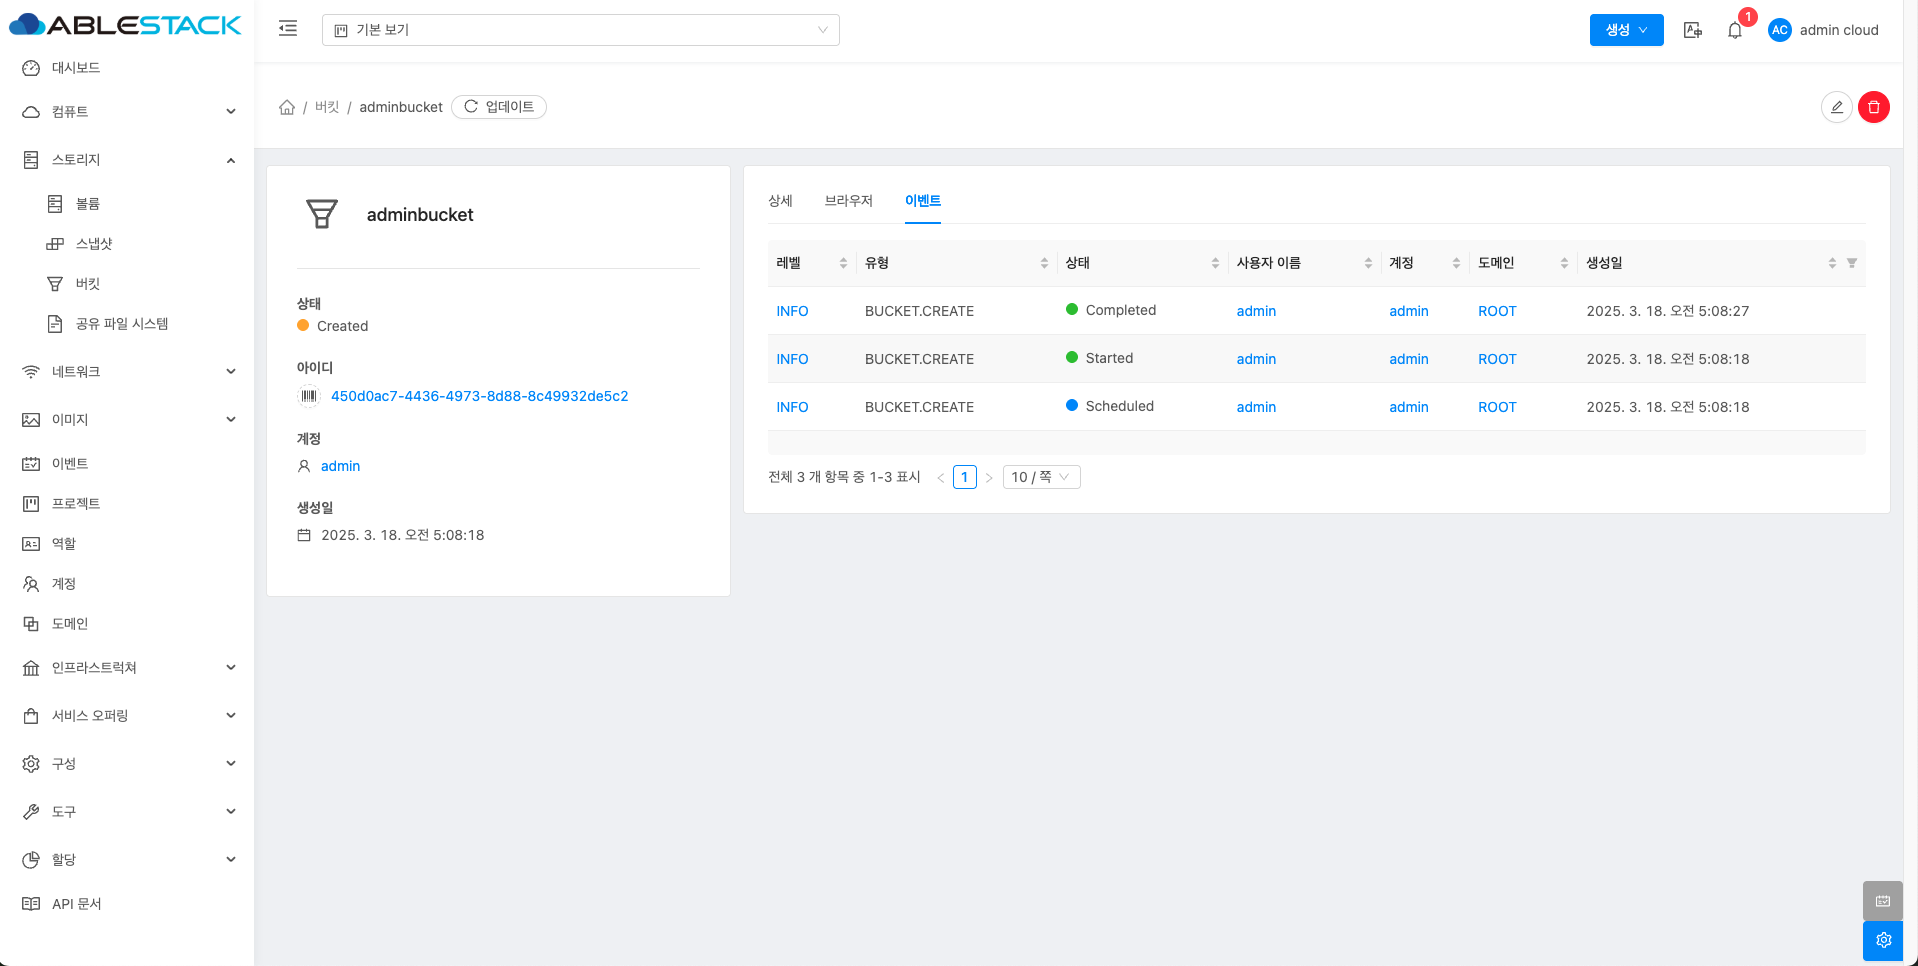Click the edit pencil icon
Screen dimensions: 1918x966
tap(1836, 107)
